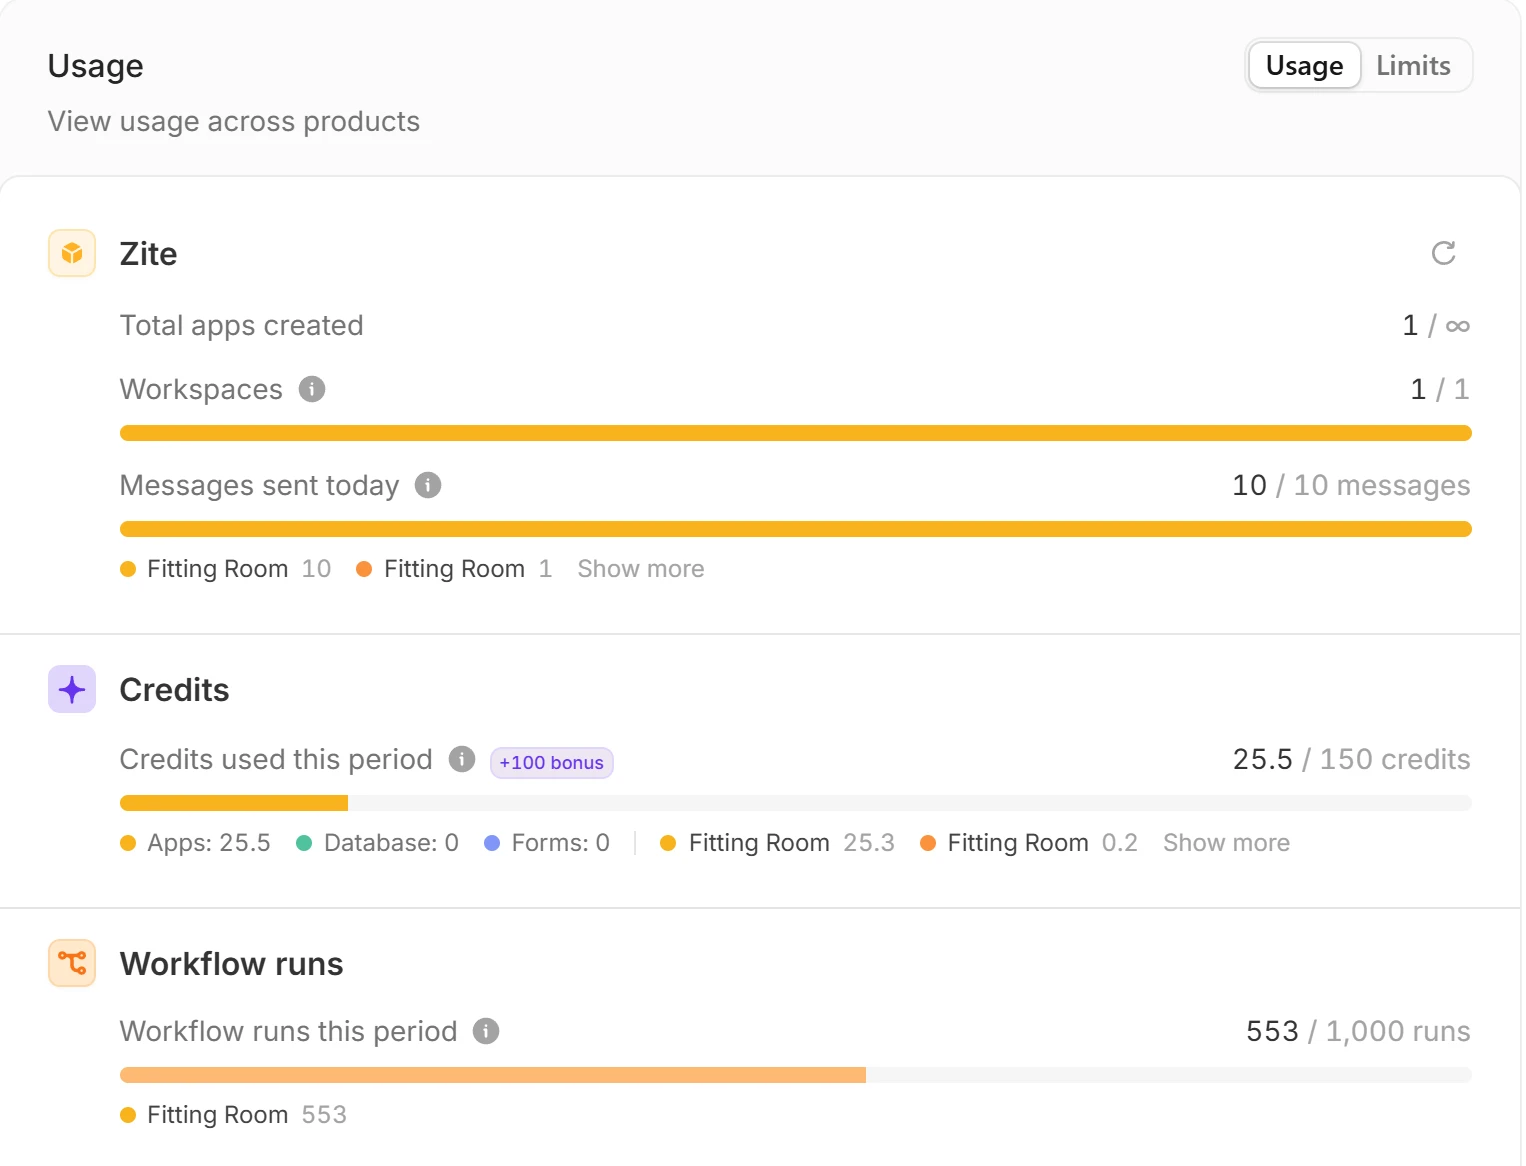Click the 'Zite' section heading
1526x1166 pixels.
click(x=148, y=254)
